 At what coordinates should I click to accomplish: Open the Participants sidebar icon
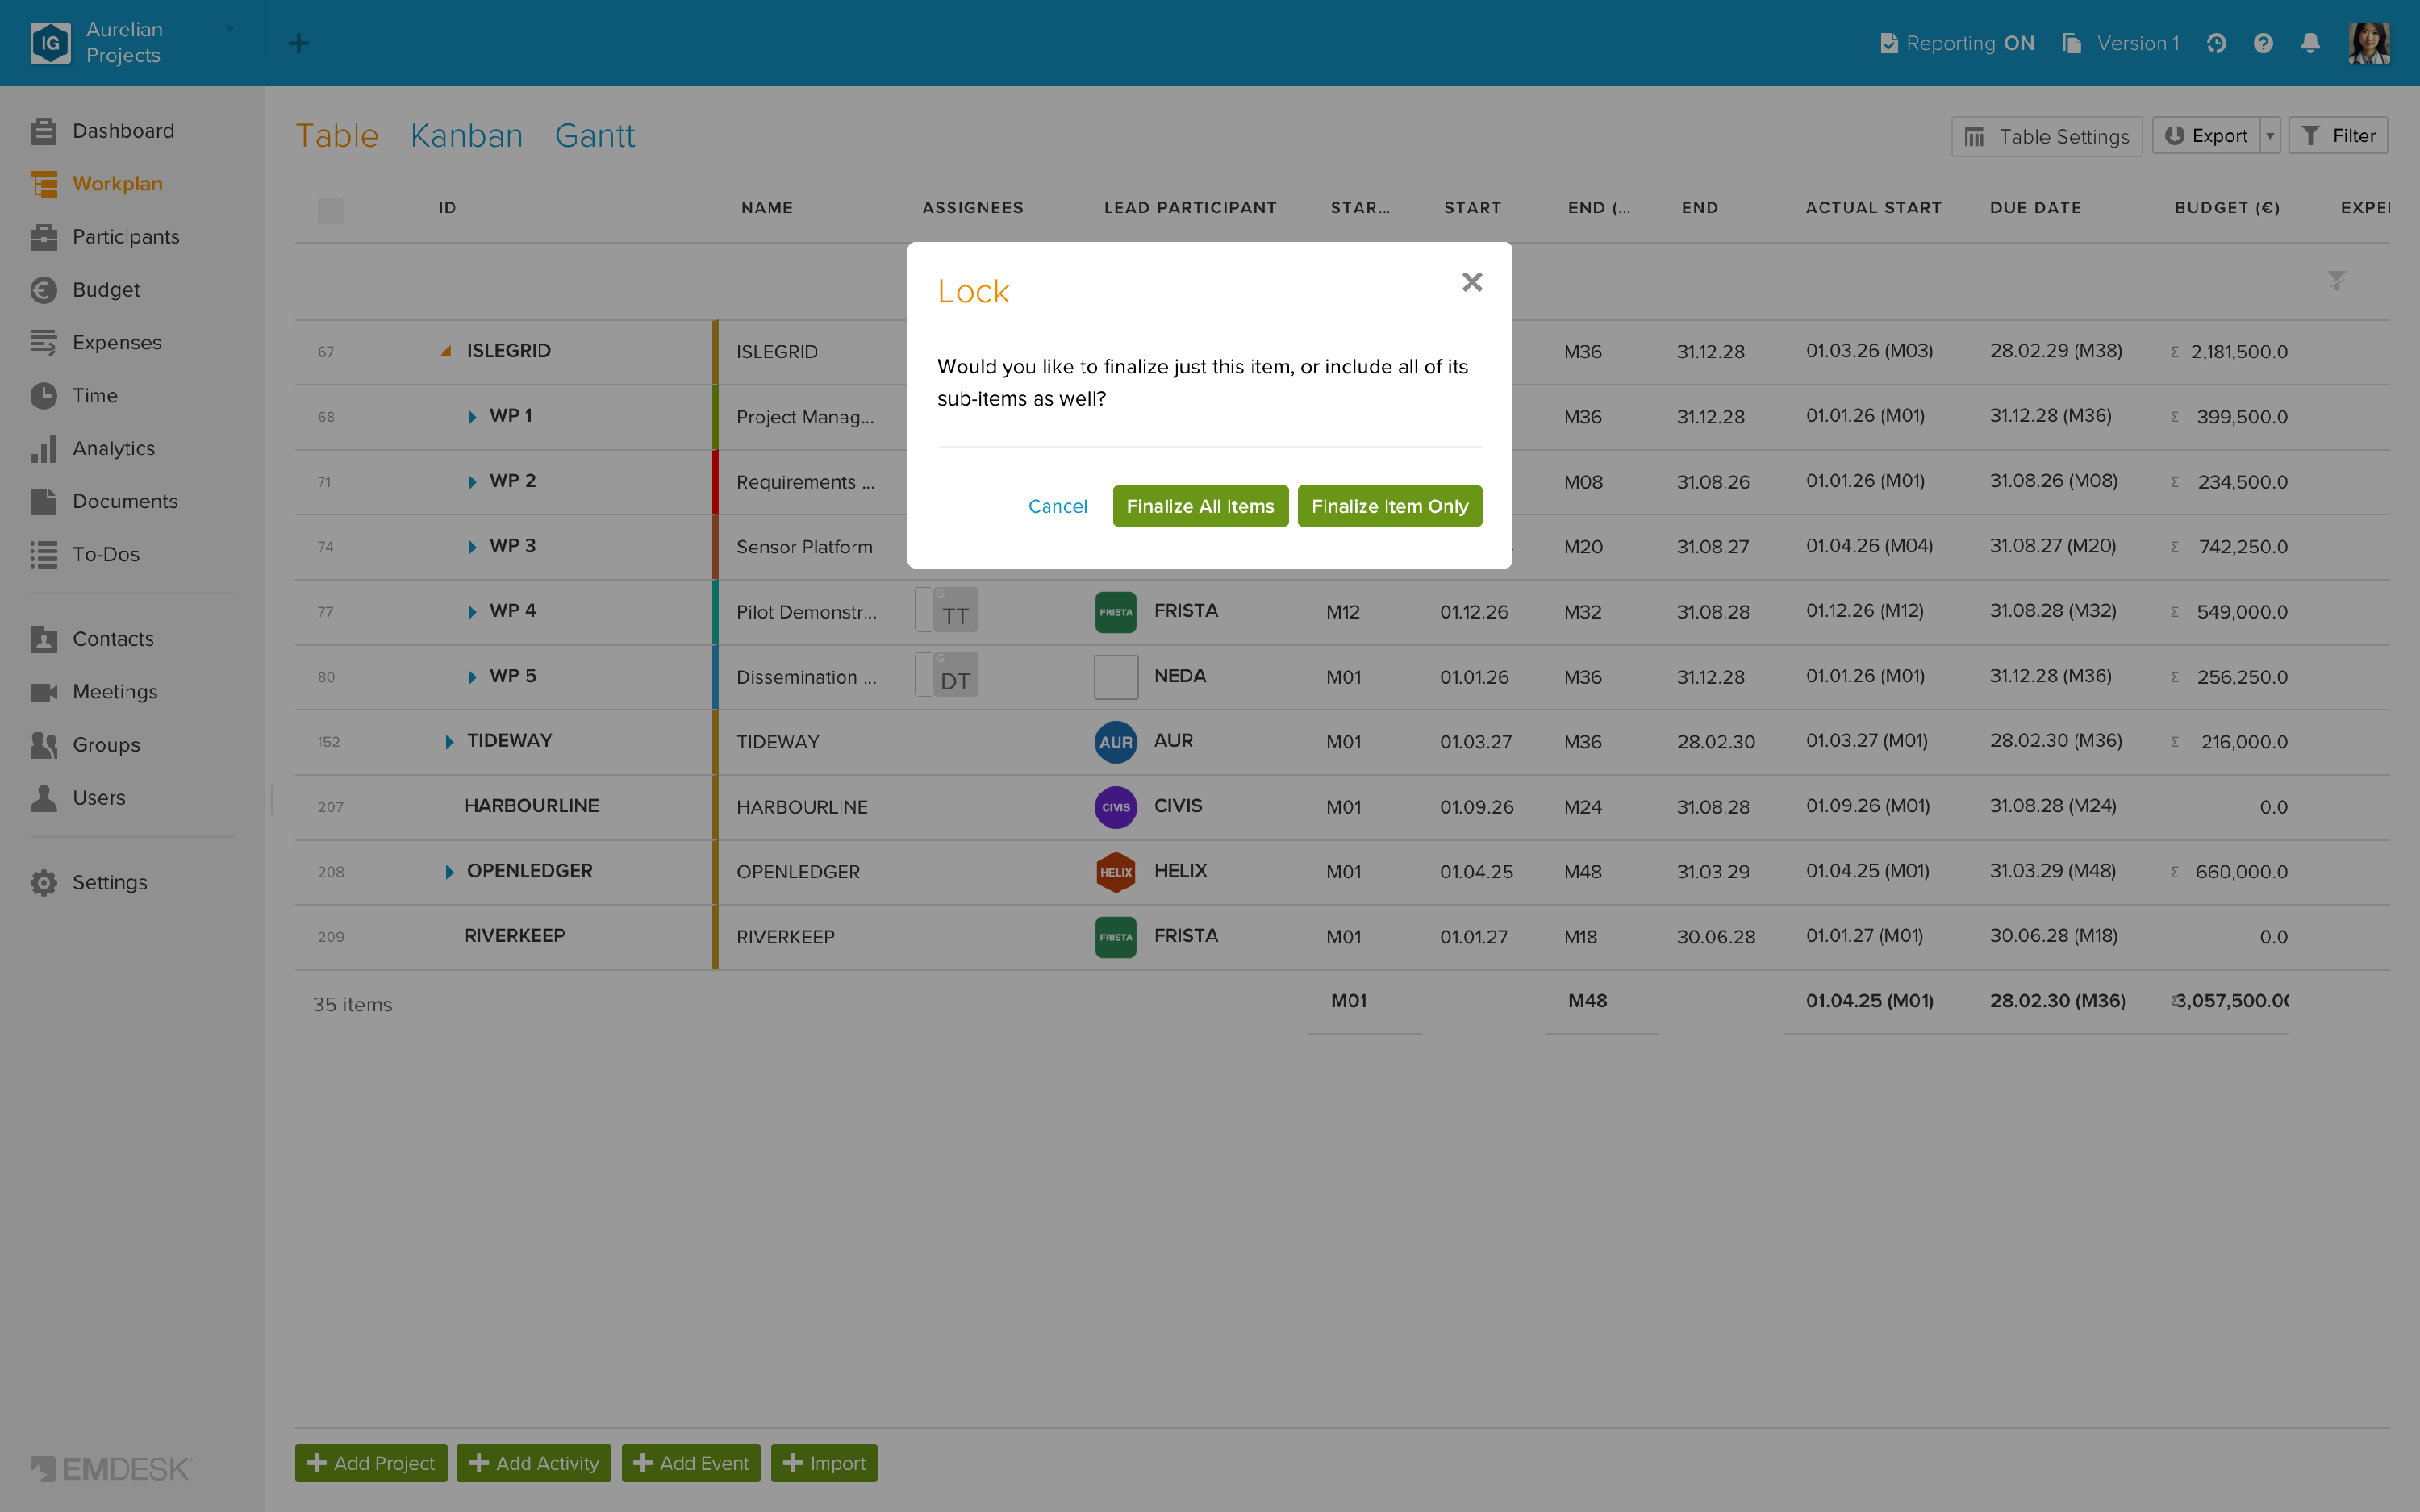pyautogui.click(x=43, y=237)
